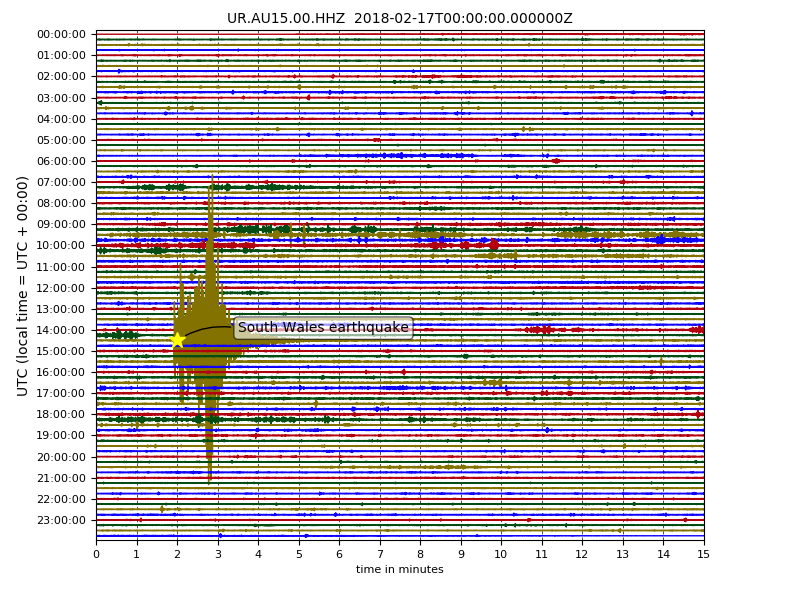
Task: Click the 16:00:00 time tick label
Action: coord(61,372)
